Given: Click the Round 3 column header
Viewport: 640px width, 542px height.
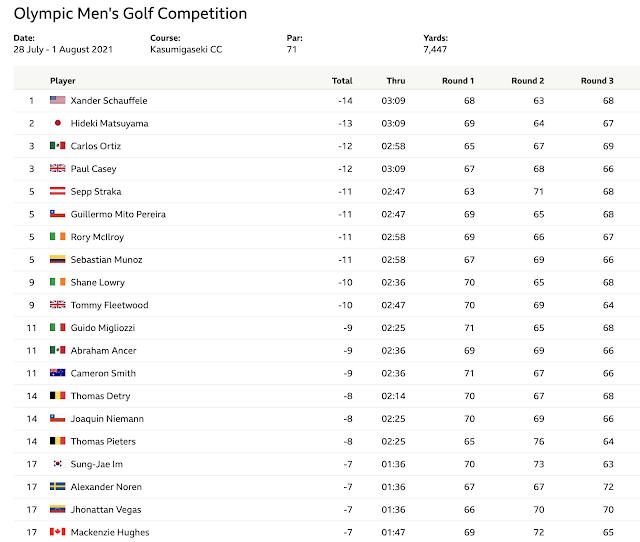Looking at the screenshot, I should coord(597,80).
